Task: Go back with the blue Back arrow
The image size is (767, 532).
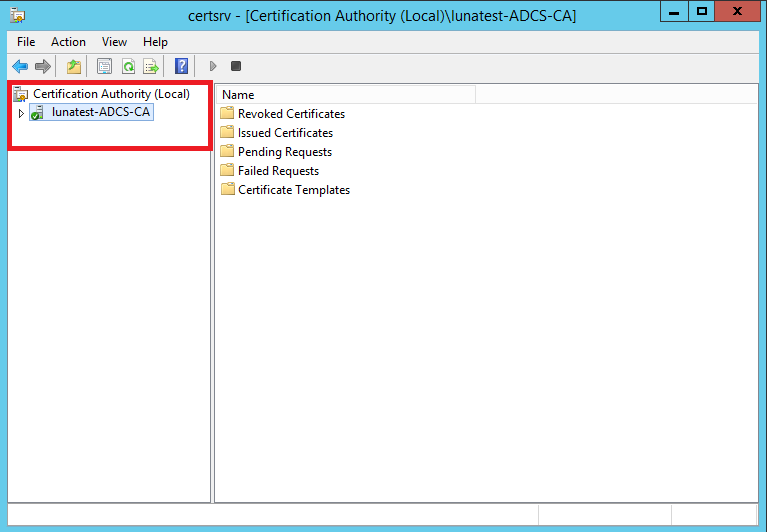Action: coord(20,66)
